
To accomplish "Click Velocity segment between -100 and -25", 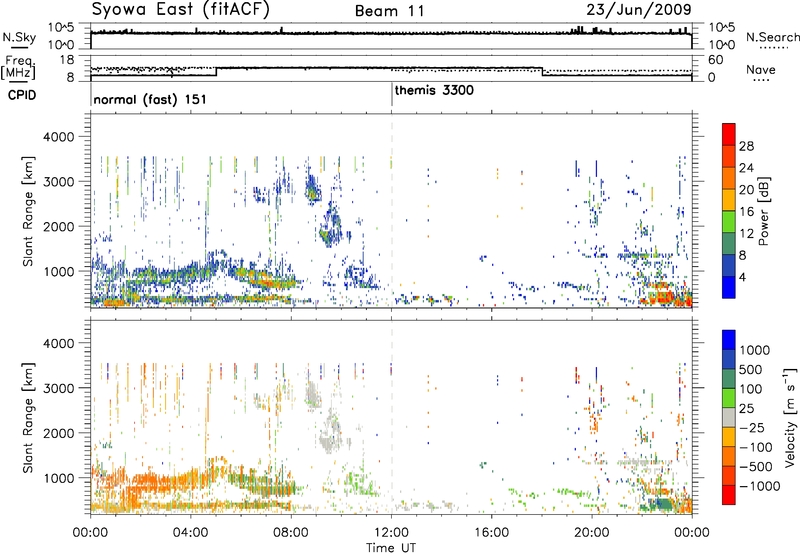I will [729, 437].
